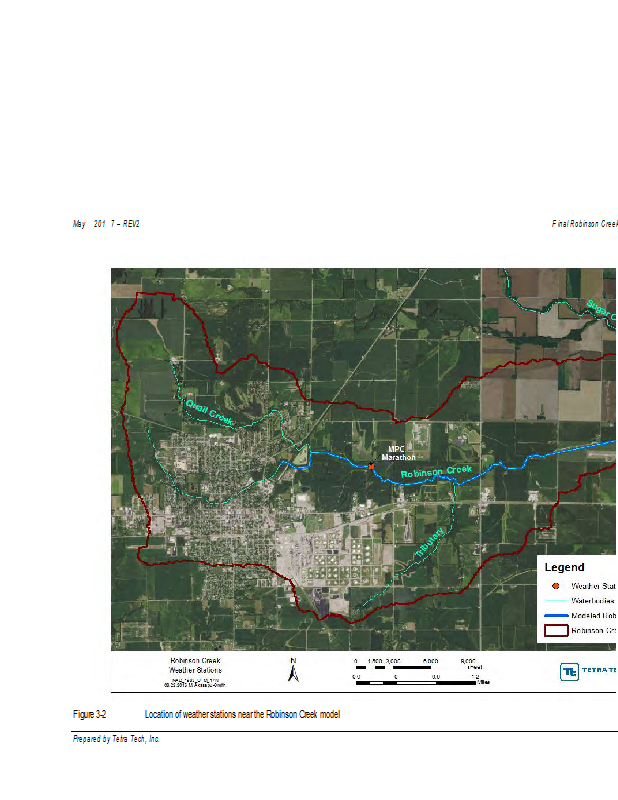This screenshot has width=618, height=800.
Task: Click the weather stations location caption text
Action: coord(242,715)
